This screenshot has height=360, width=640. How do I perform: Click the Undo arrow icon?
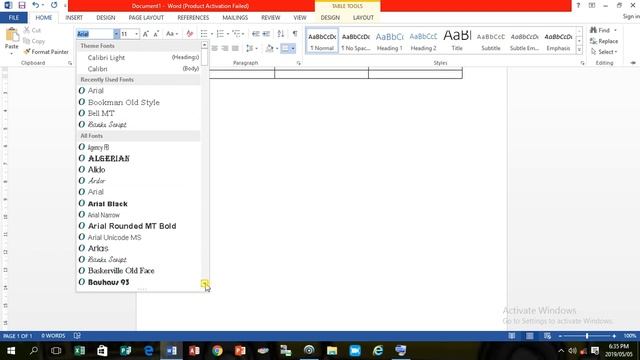tap(36, 5)
